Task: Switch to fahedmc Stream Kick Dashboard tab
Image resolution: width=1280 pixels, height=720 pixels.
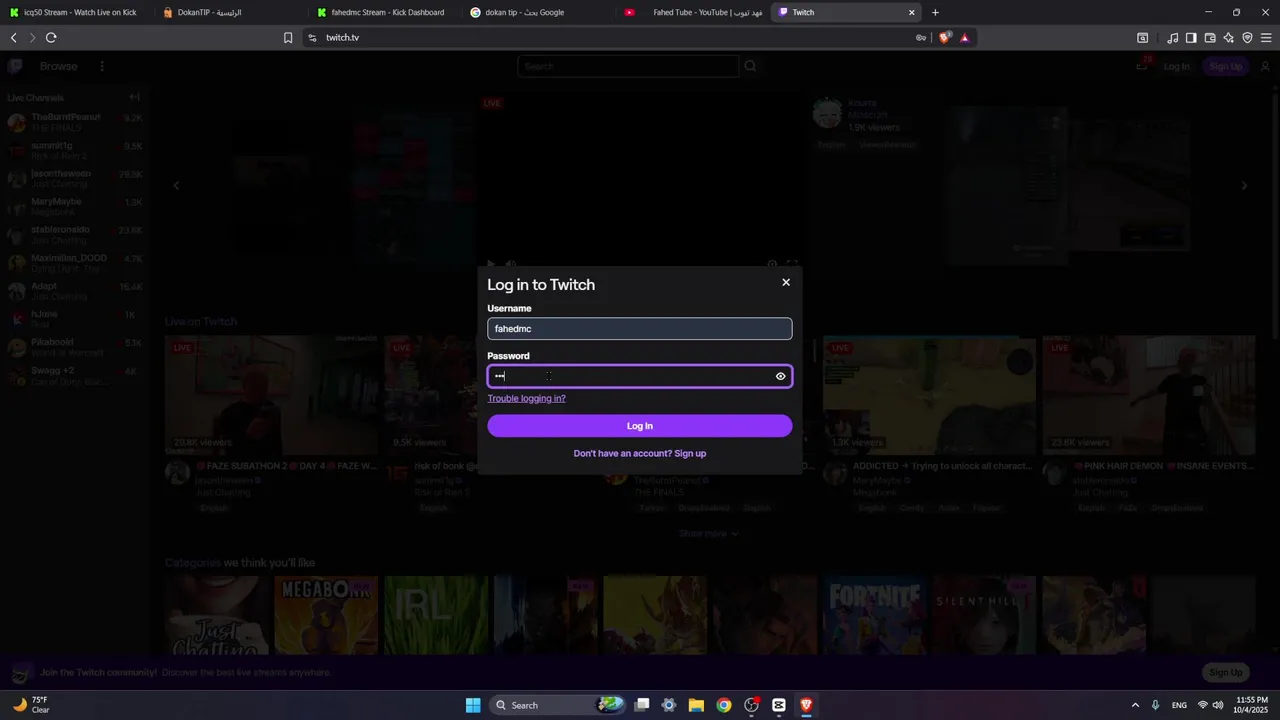Action: pyautogui.click(x=385, y=13)
